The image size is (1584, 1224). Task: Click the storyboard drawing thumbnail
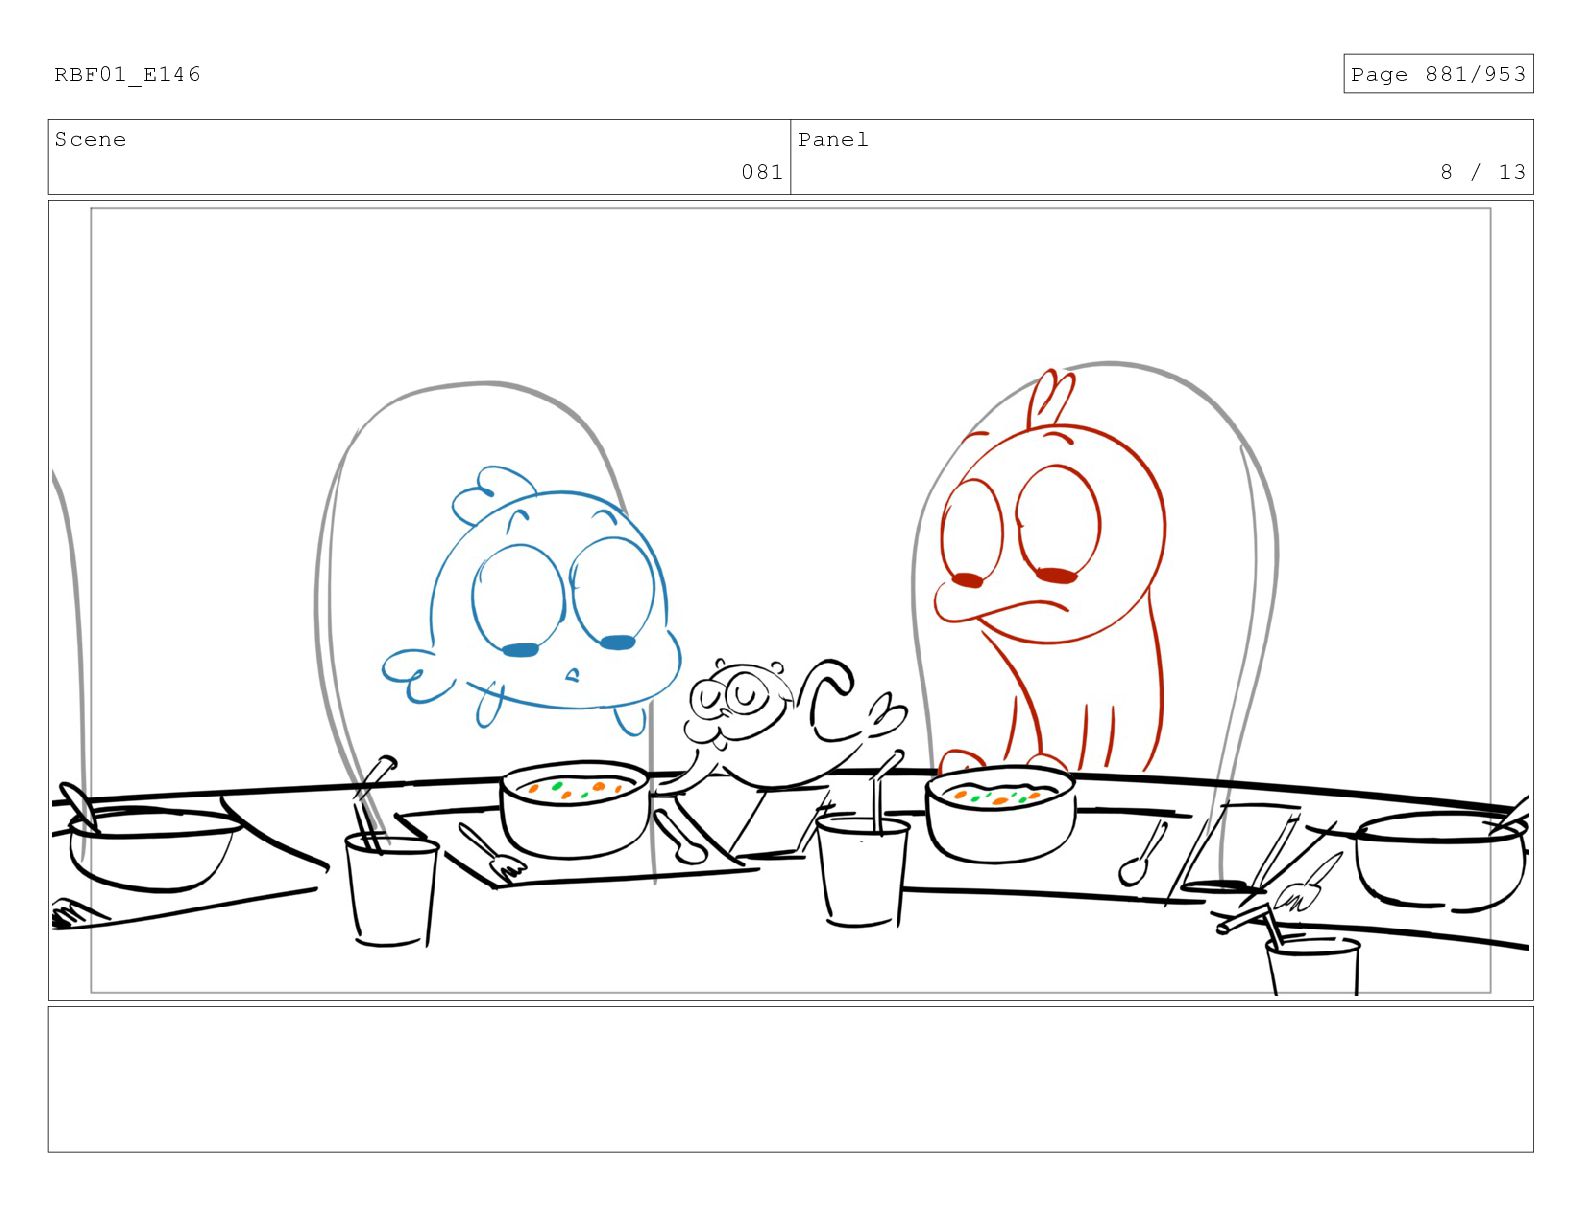click(x=791, y=600)
